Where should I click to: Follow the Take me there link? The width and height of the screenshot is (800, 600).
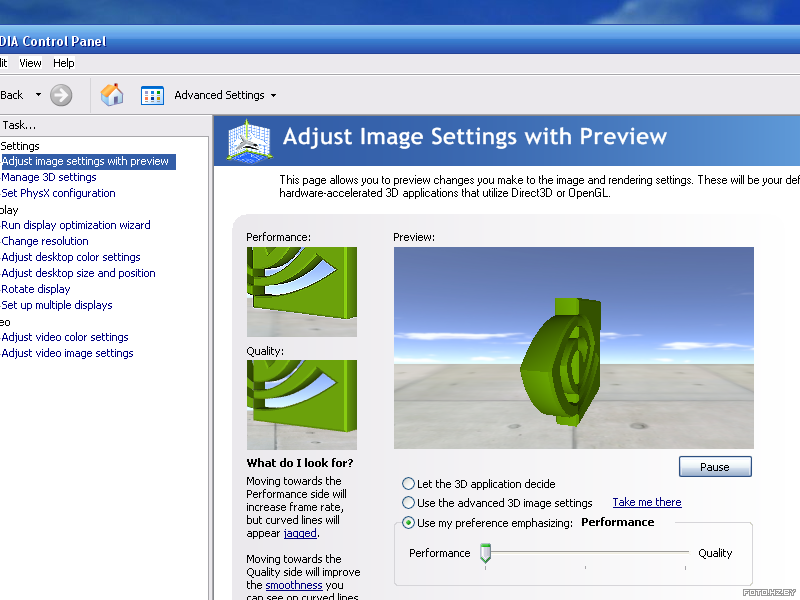point(647,502)
